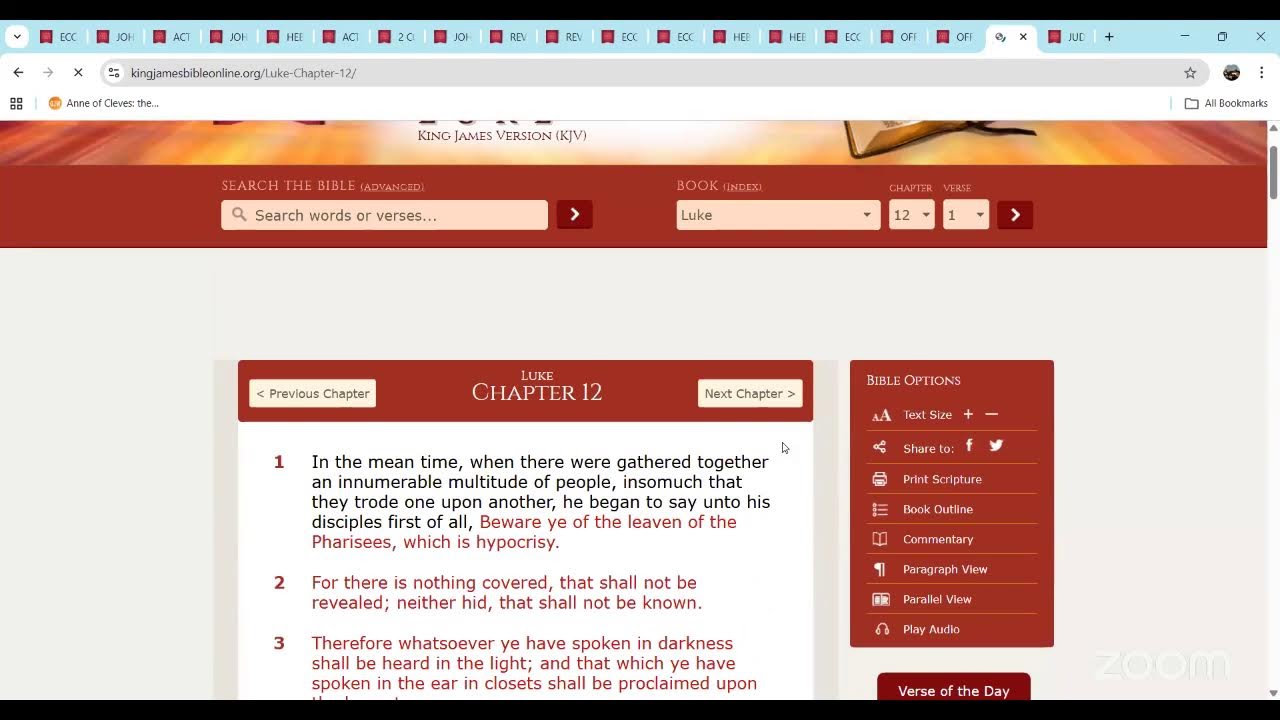Click the King James Version (KJV) subtitle
This screenshot has height=720, width=1280.
point(502,135)
